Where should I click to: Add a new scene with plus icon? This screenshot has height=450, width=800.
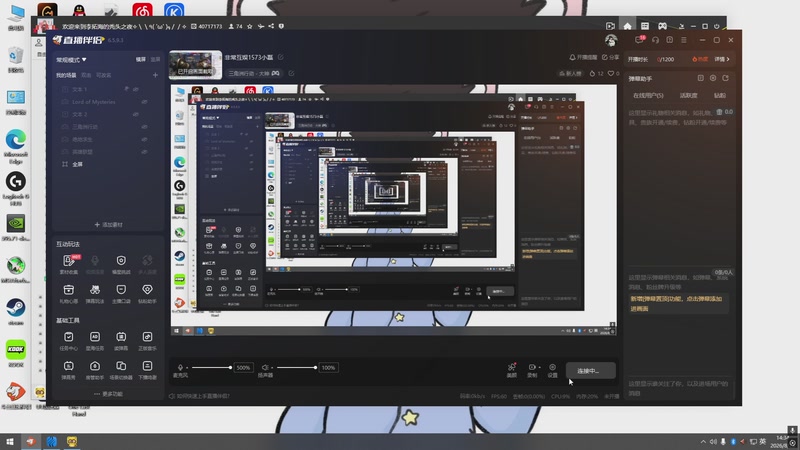tap(155, 75)
